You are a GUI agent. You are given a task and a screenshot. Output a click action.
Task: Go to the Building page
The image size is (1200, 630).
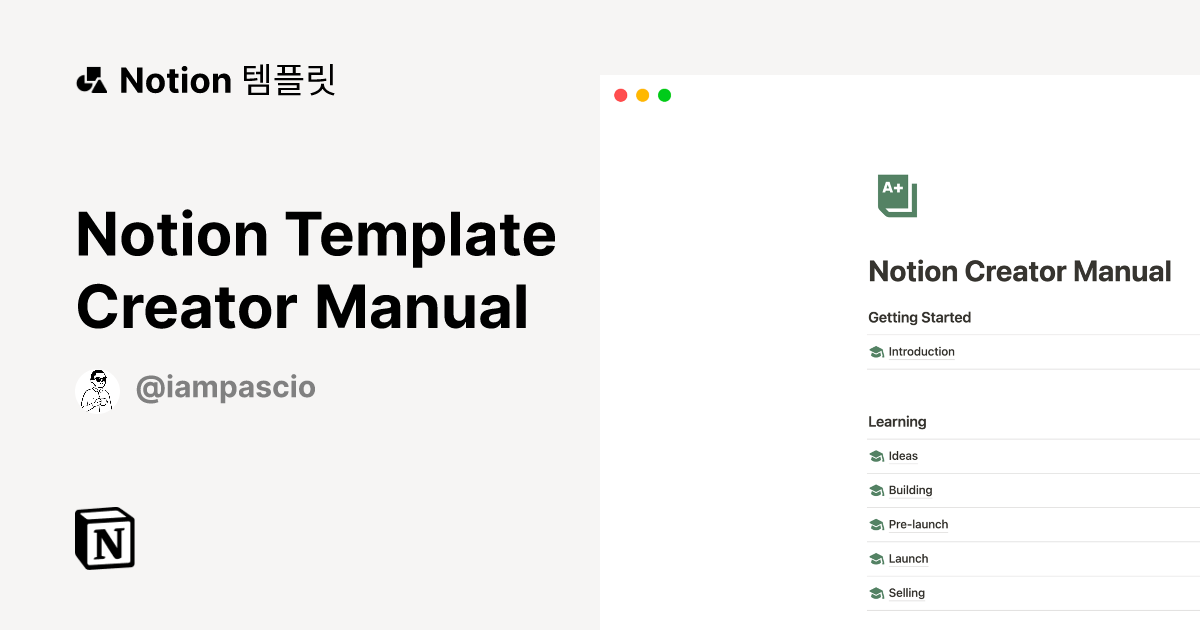(910, 491)
